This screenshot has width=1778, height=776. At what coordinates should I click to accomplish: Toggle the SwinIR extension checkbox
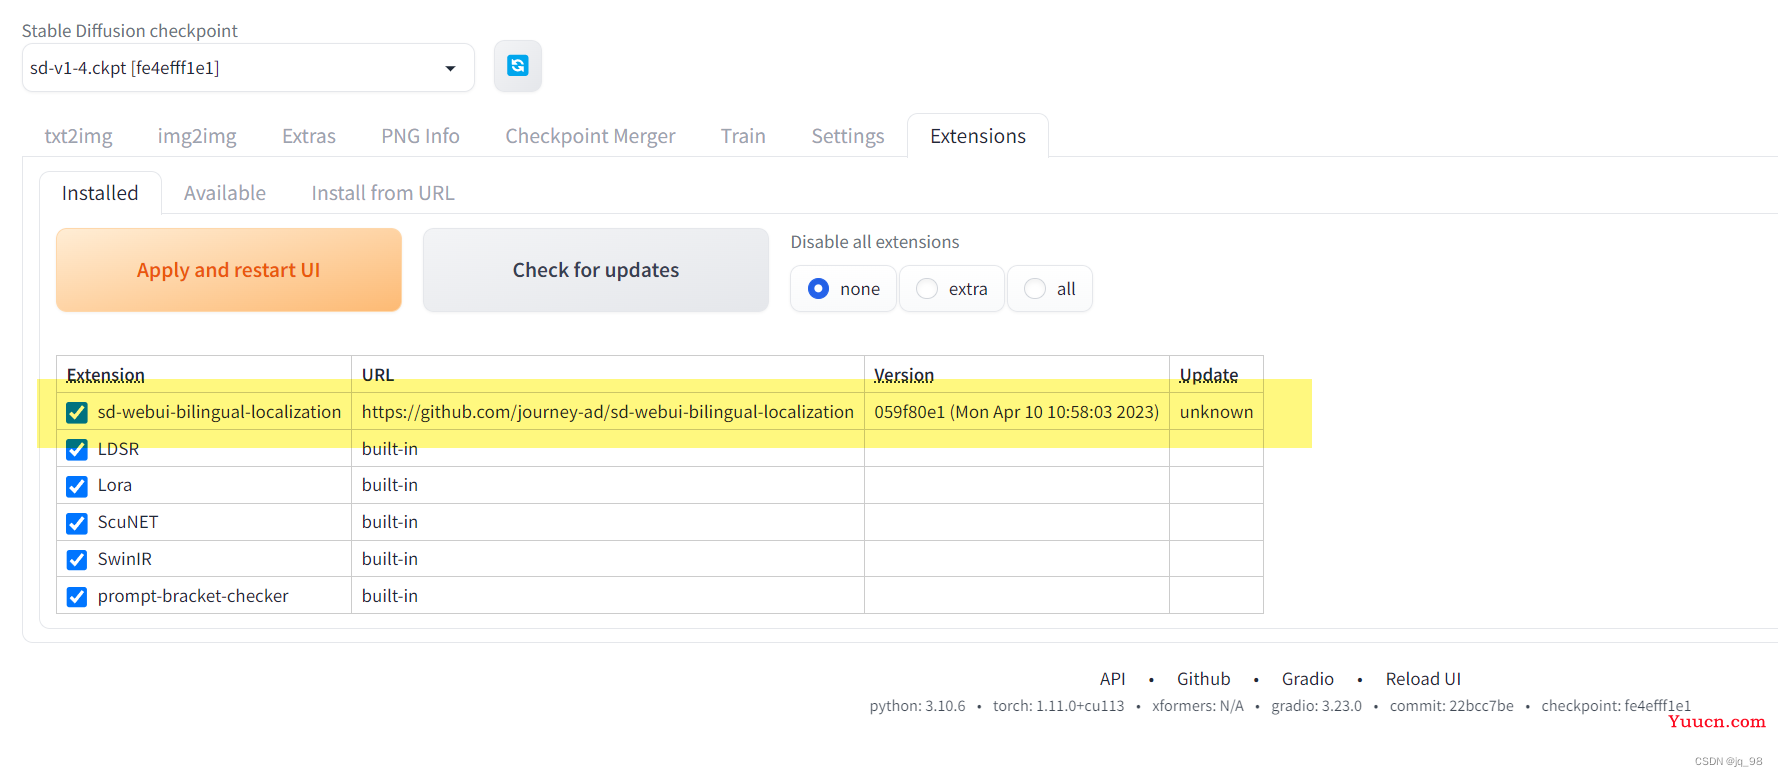(x=77, y=559)
